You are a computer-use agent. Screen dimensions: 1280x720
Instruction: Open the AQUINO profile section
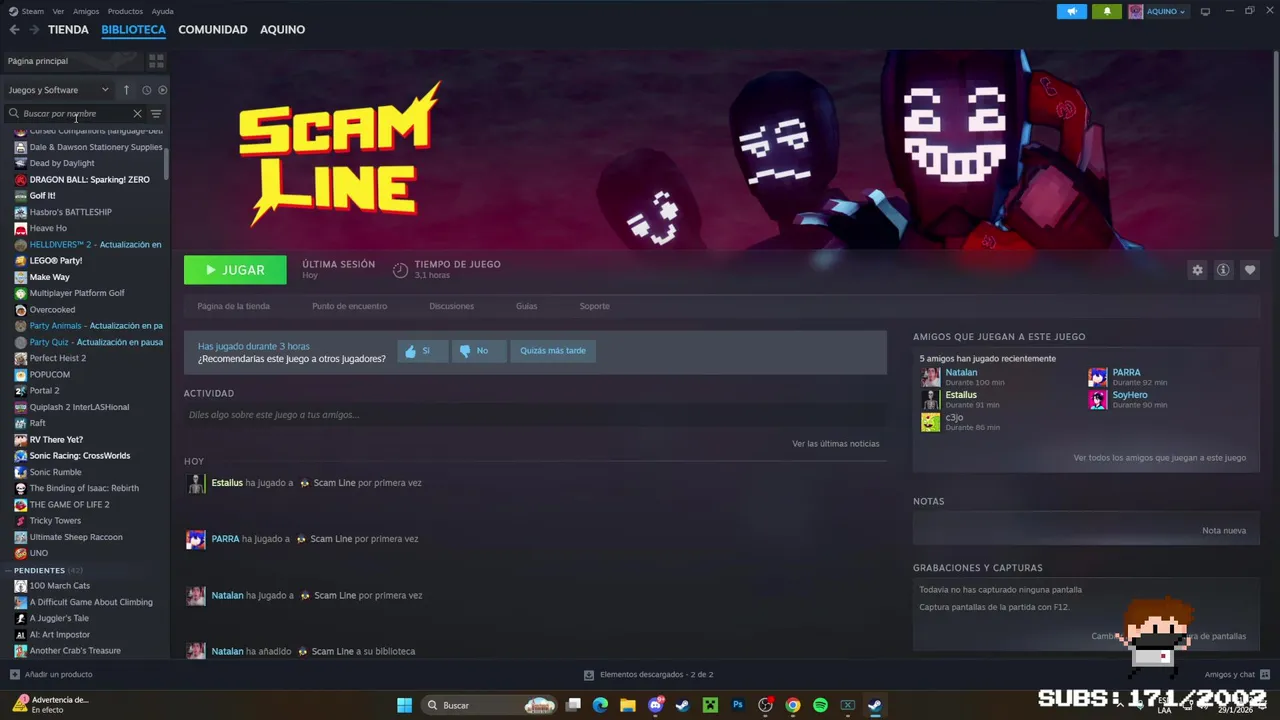(282, 30)
